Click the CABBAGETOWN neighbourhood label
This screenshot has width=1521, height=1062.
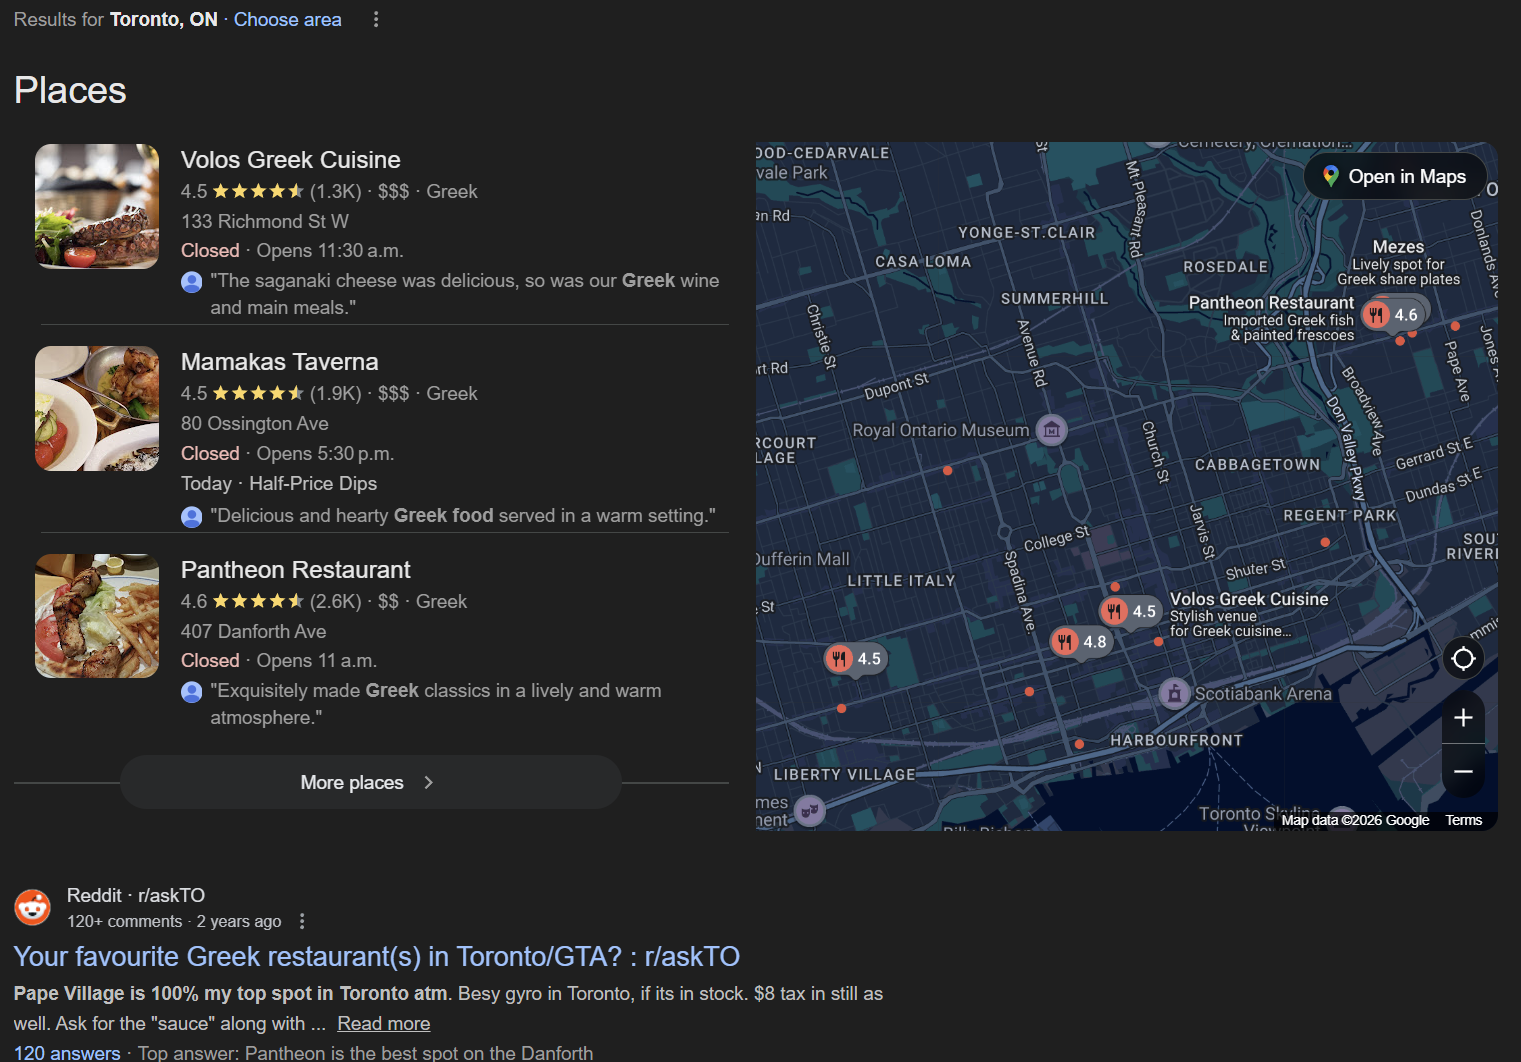click(x=1257, y=465)
